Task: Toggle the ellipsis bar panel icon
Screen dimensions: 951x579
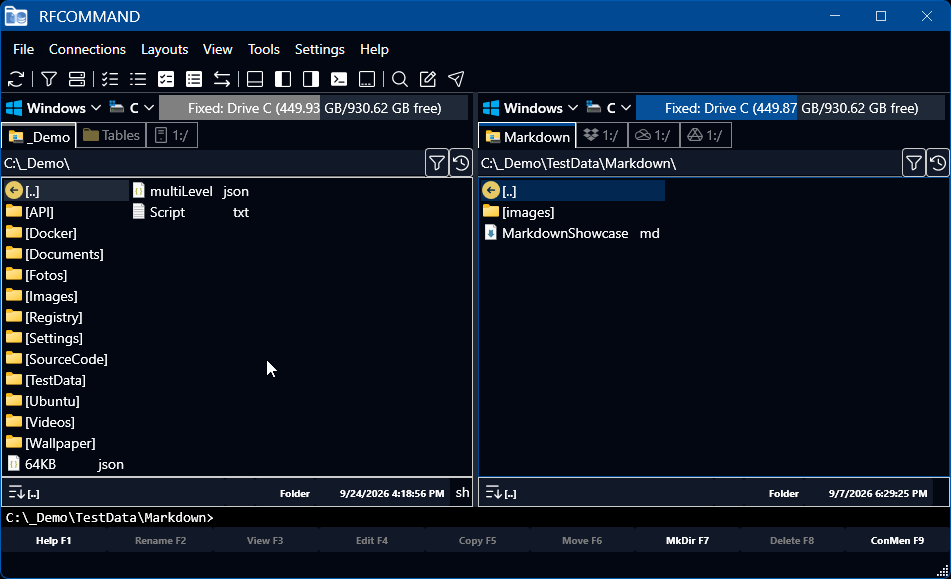Action: pos(367,79)
